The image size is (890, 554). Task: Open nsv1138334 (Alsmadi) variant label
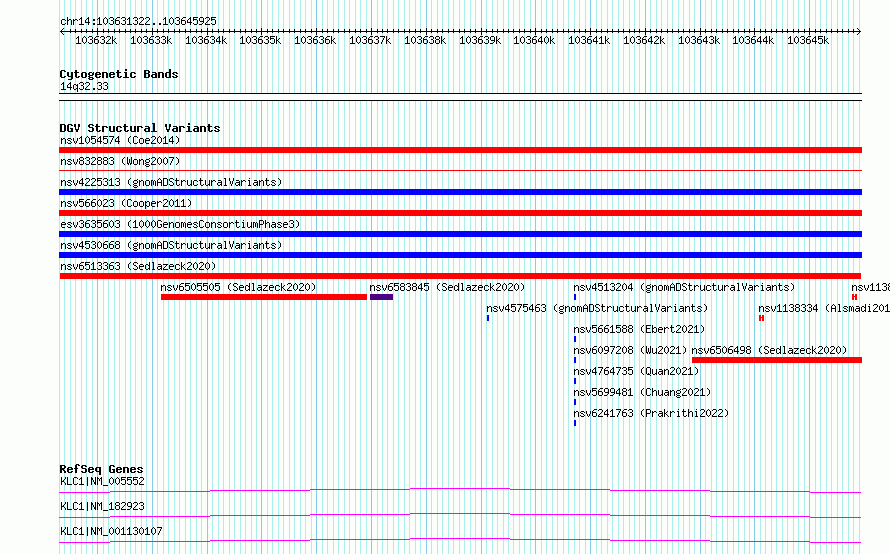[824, 308]
